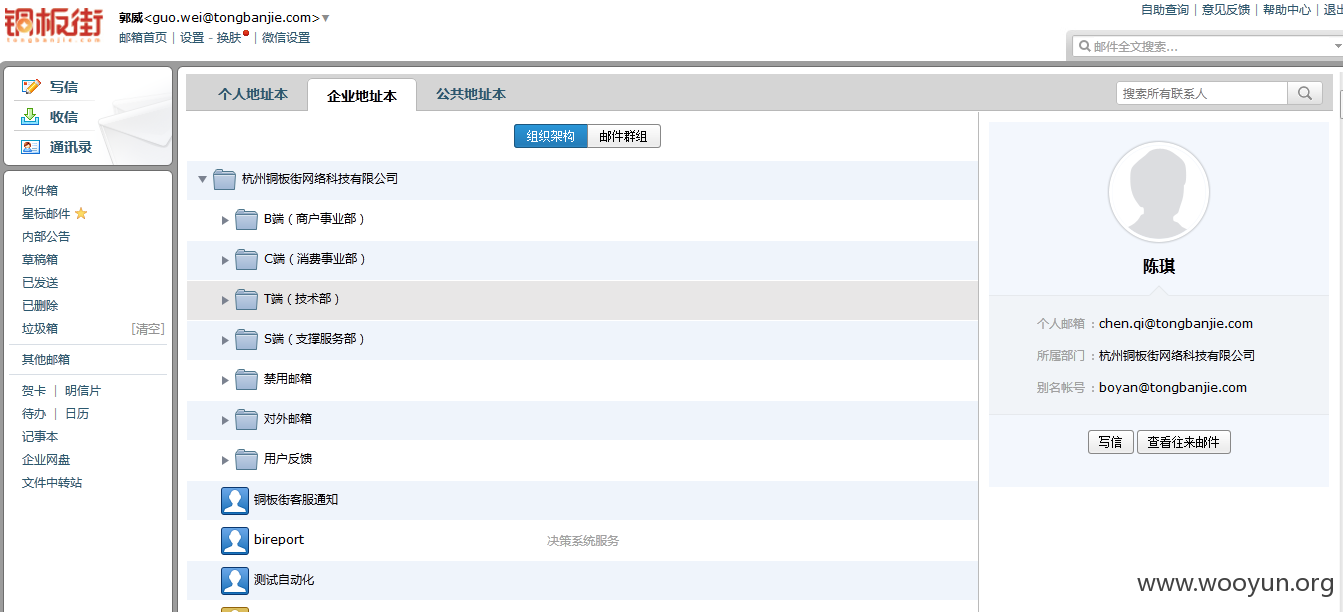Click the contact icon of bireport
The width and height of the screenshot is (1343, 612).
pyautogui.click(x=235, y=540)
